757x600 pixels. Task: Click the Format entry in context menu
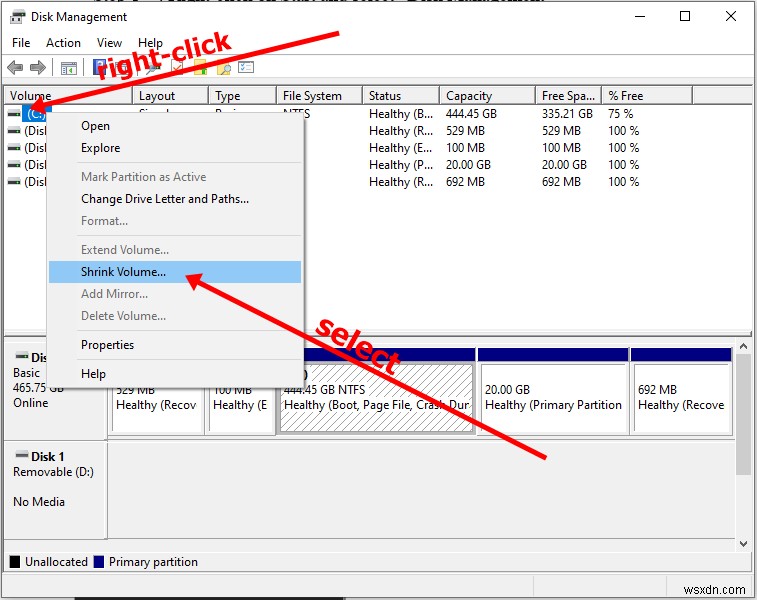pos(175,221)
